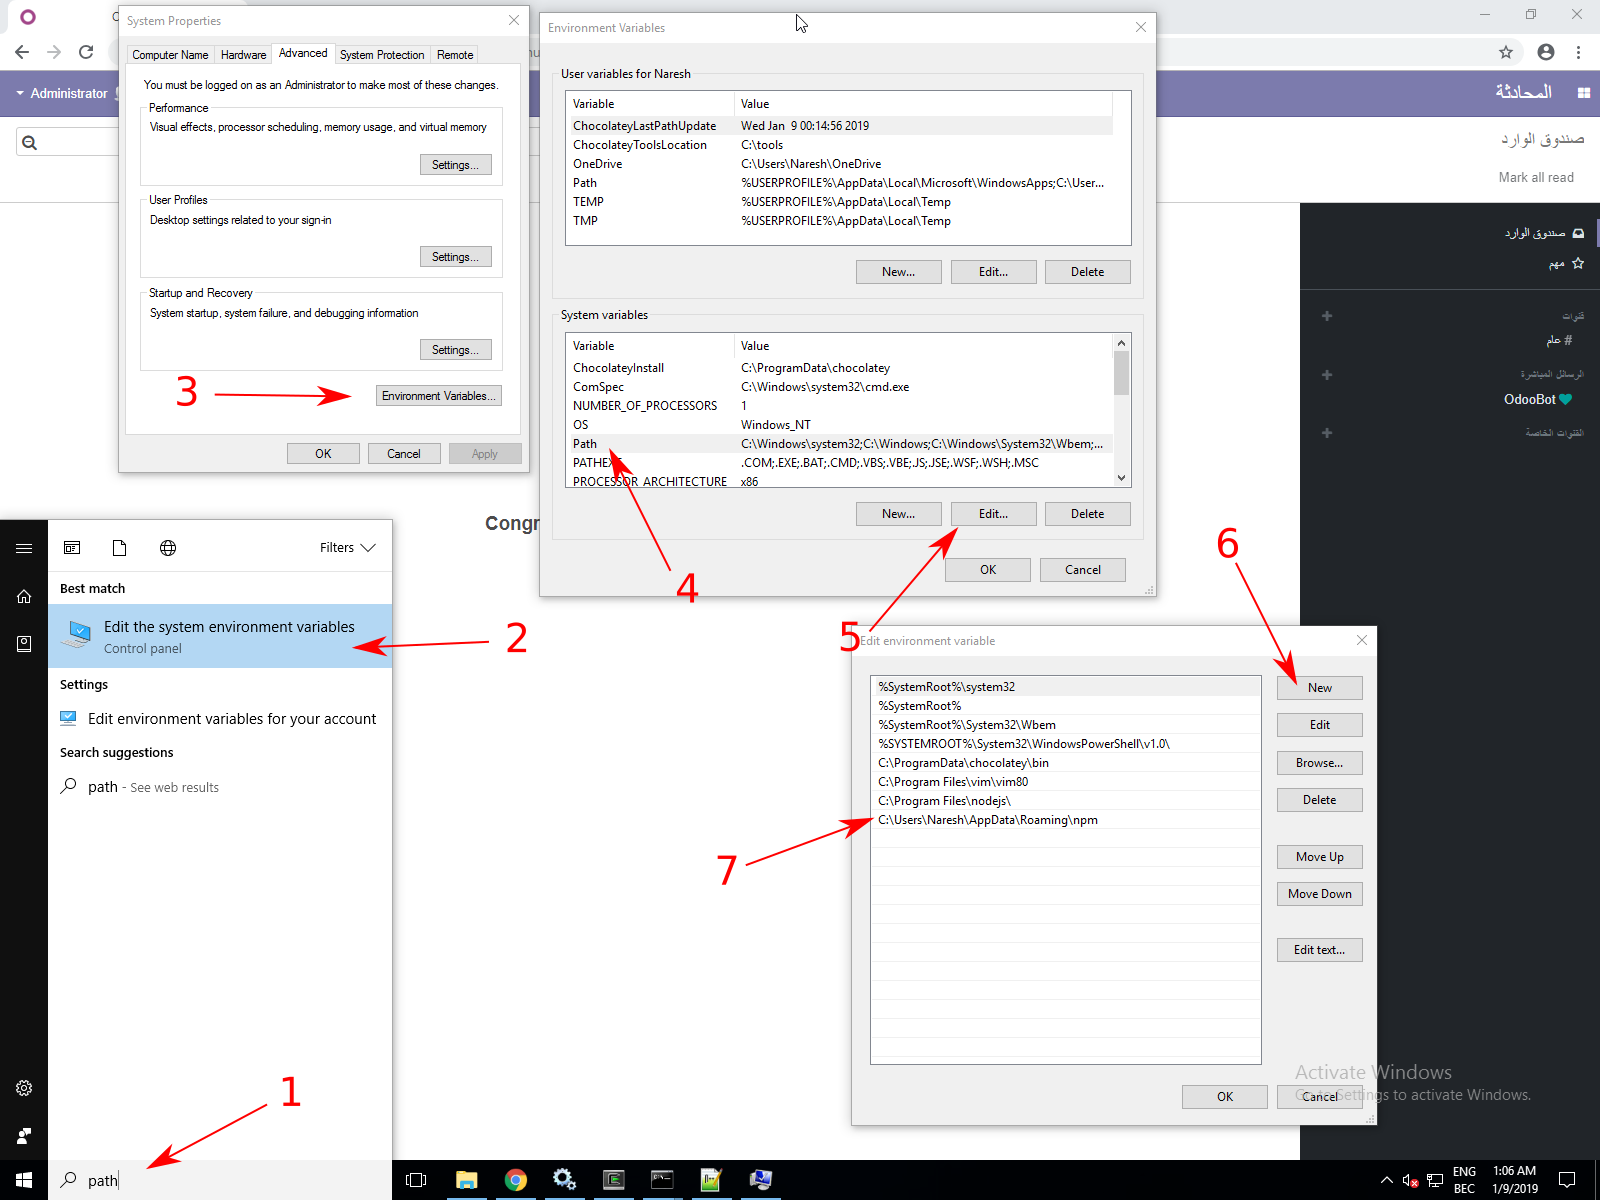Screen dimensions: 1600x1200
Task: Expand the Filters dropdown in search panel
Action: pos(346,547)
